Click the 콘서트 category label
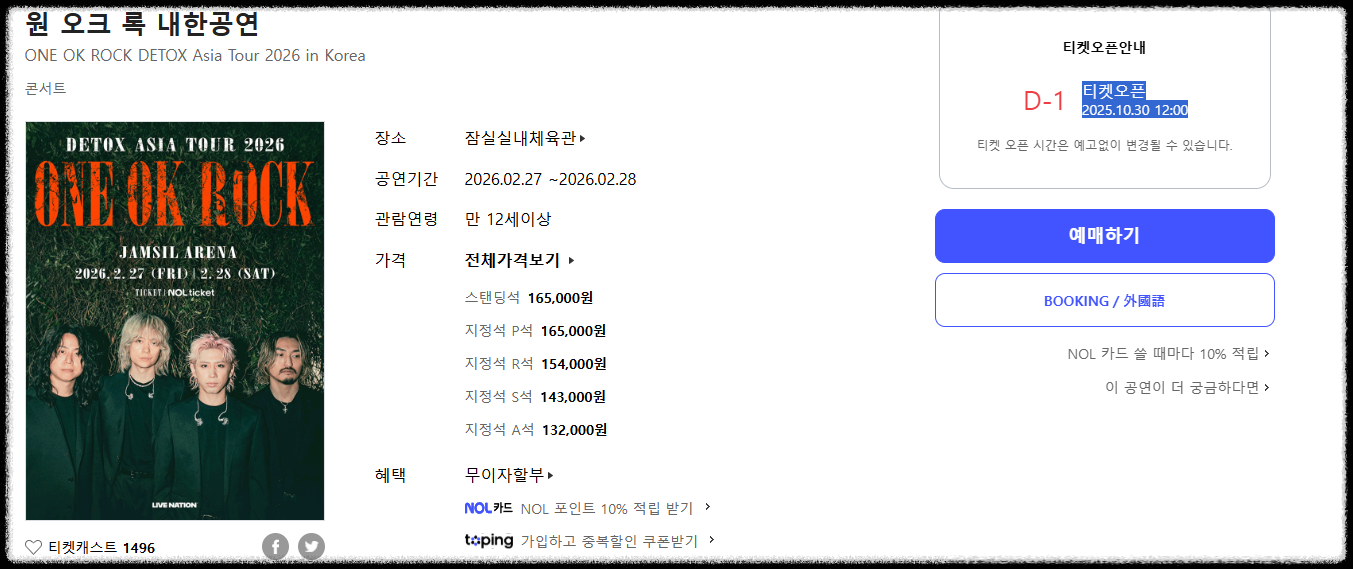The width and height of the screenshot is (1353, 569). (46, 88)
